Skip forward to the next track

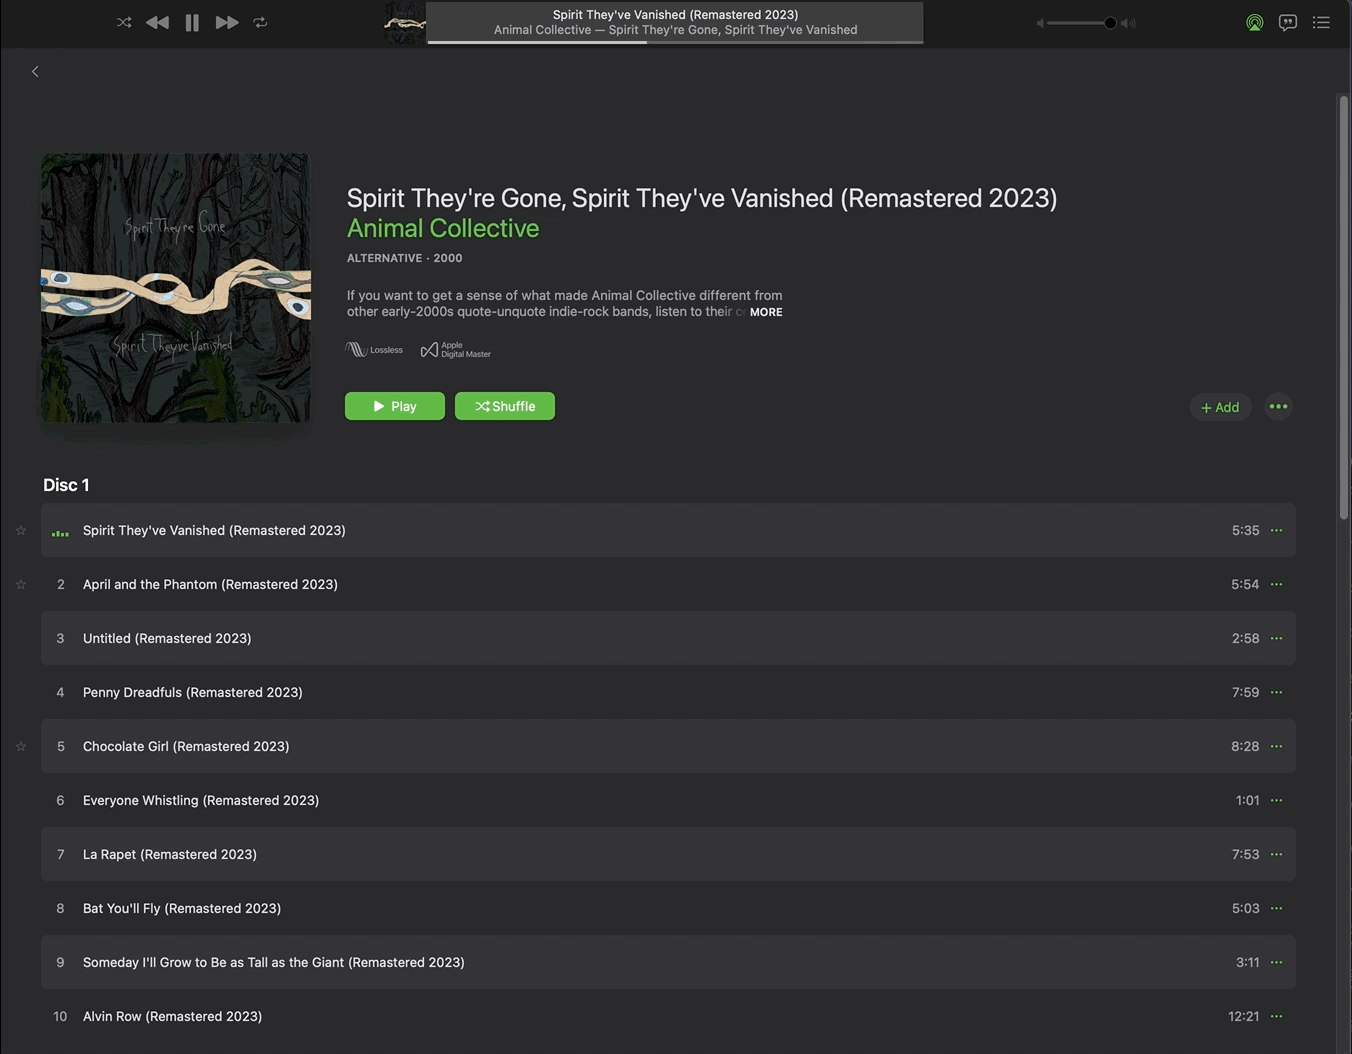[x=227, y=22]
